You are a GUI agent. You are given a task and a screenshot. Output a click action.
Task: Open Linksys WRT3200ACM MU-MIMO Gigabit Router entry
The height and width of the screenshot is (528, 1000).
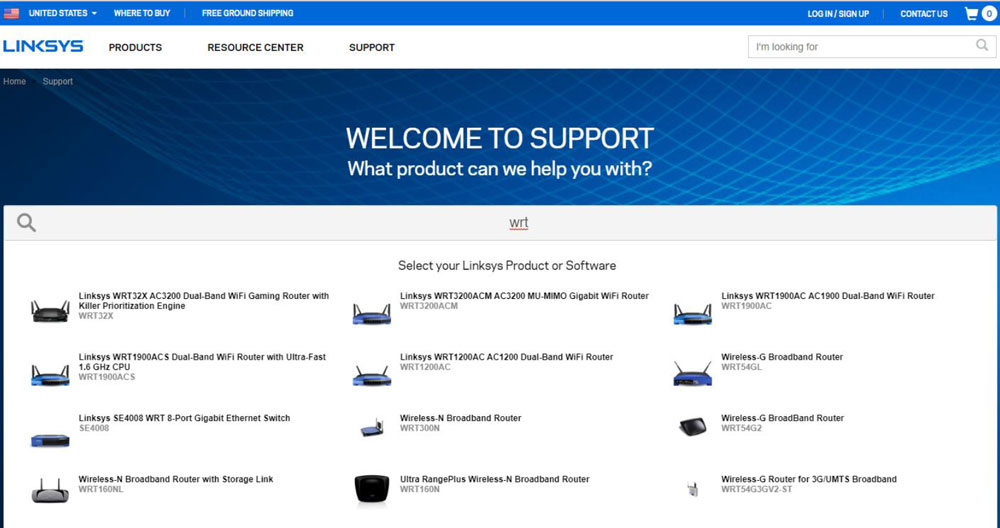click(524, 296)
